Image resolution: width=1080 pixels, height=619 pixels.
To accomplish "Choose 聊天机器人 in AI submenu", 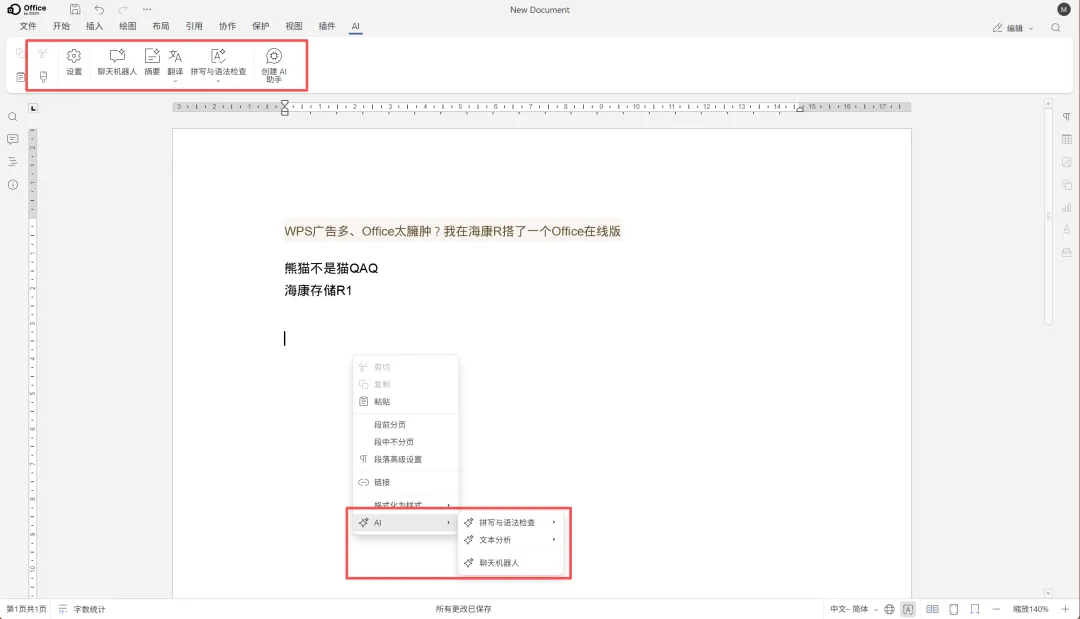I will pyautogui.click(x=510, y=563).
